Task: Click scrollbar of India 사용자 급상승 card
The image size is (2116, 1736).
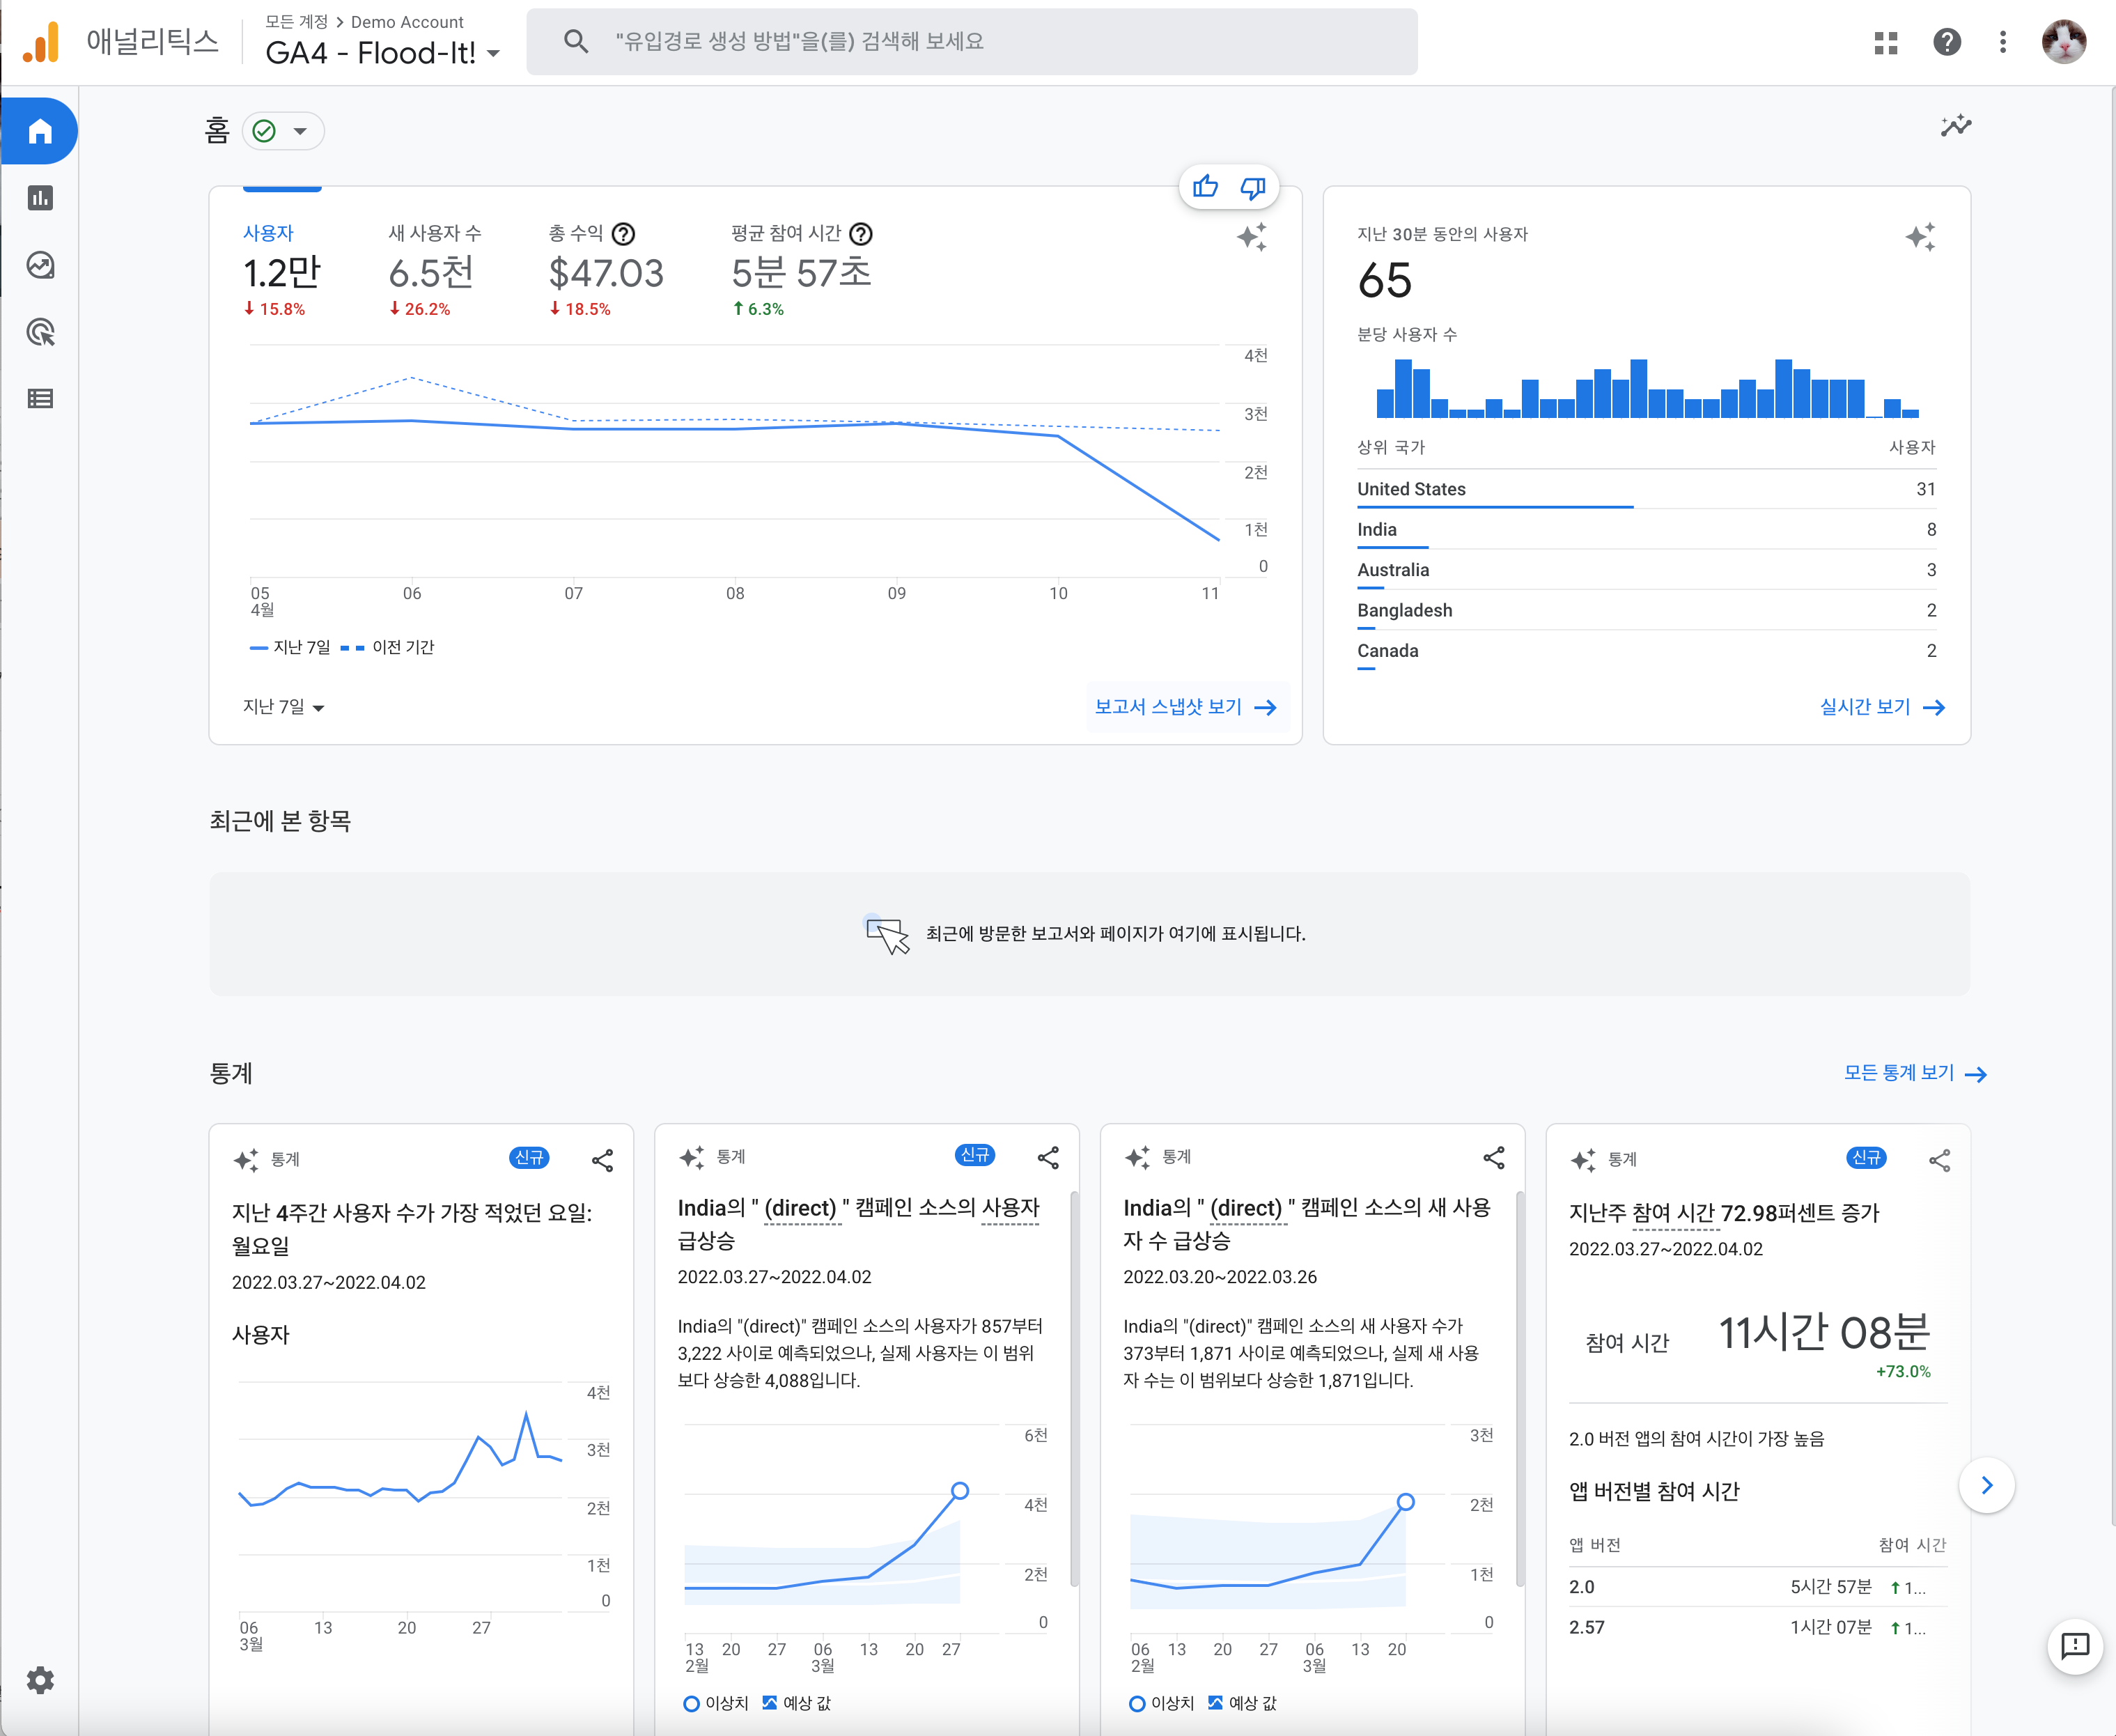Action: pyautogui.click(x=1075, y=1390)
